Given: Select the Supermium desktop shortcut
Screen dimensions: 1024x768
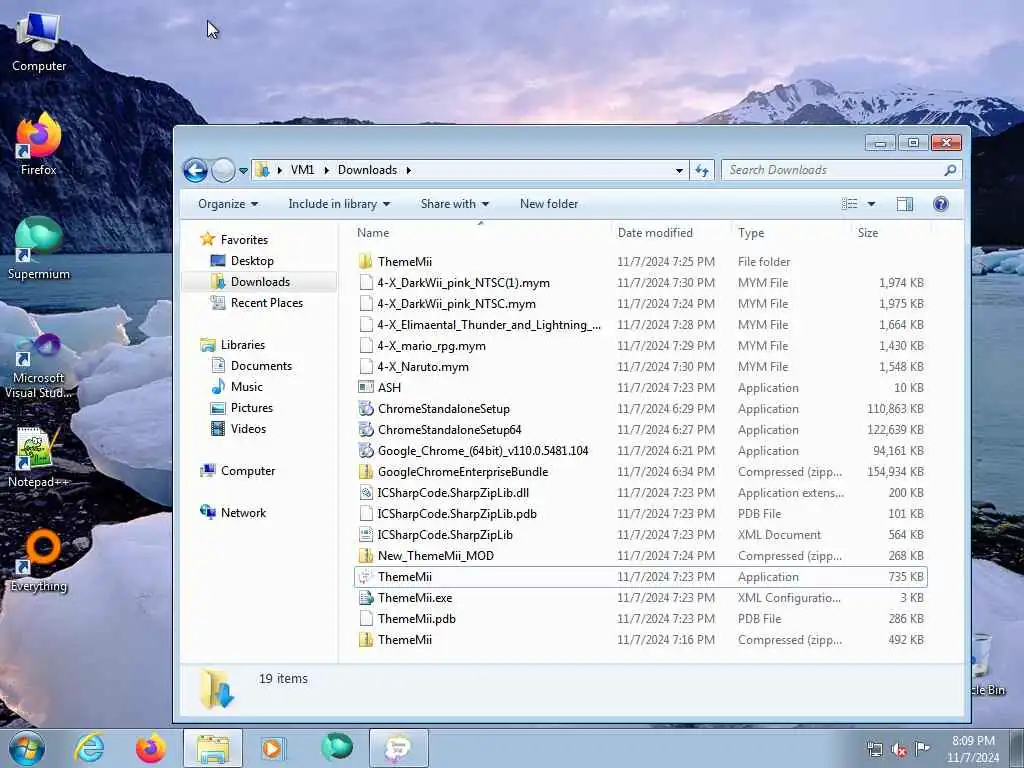Looking at the screenshot, I should pyautogui.click(x=39, y=248).
